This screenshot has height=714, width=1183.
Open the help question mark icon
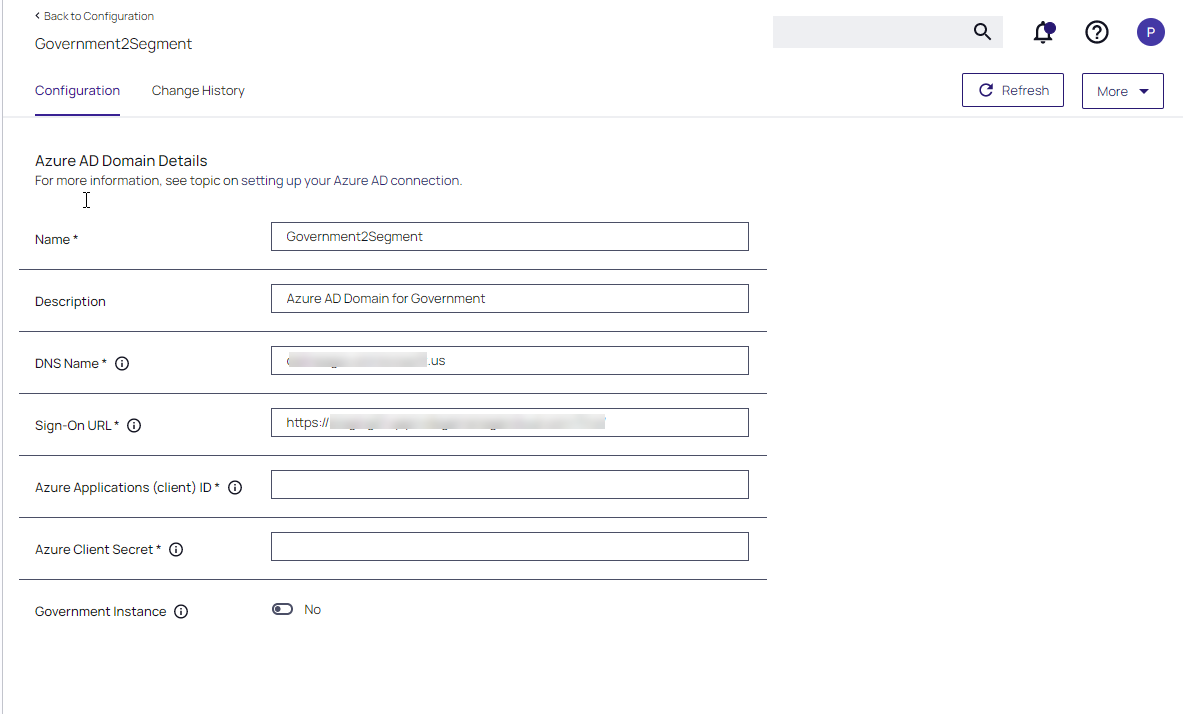[1097, 32]
